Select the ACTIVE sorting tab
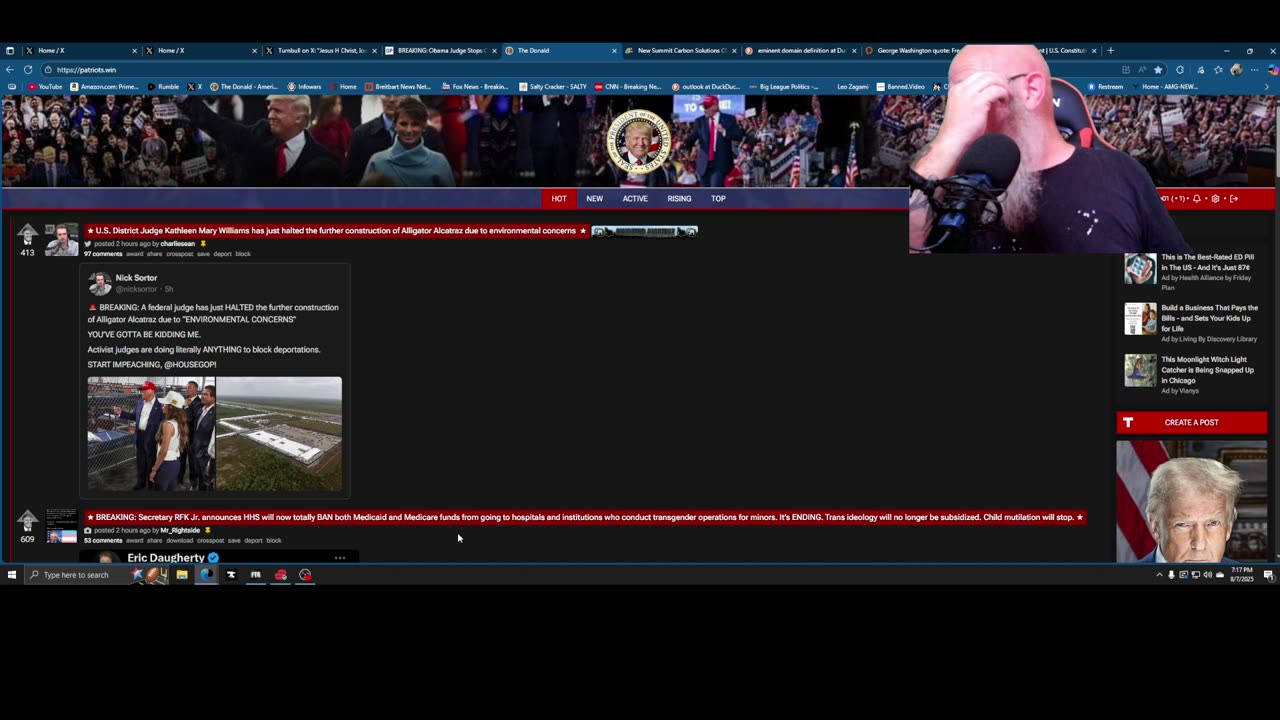This screenshot has width=1280, height=720. click(635, 198)
